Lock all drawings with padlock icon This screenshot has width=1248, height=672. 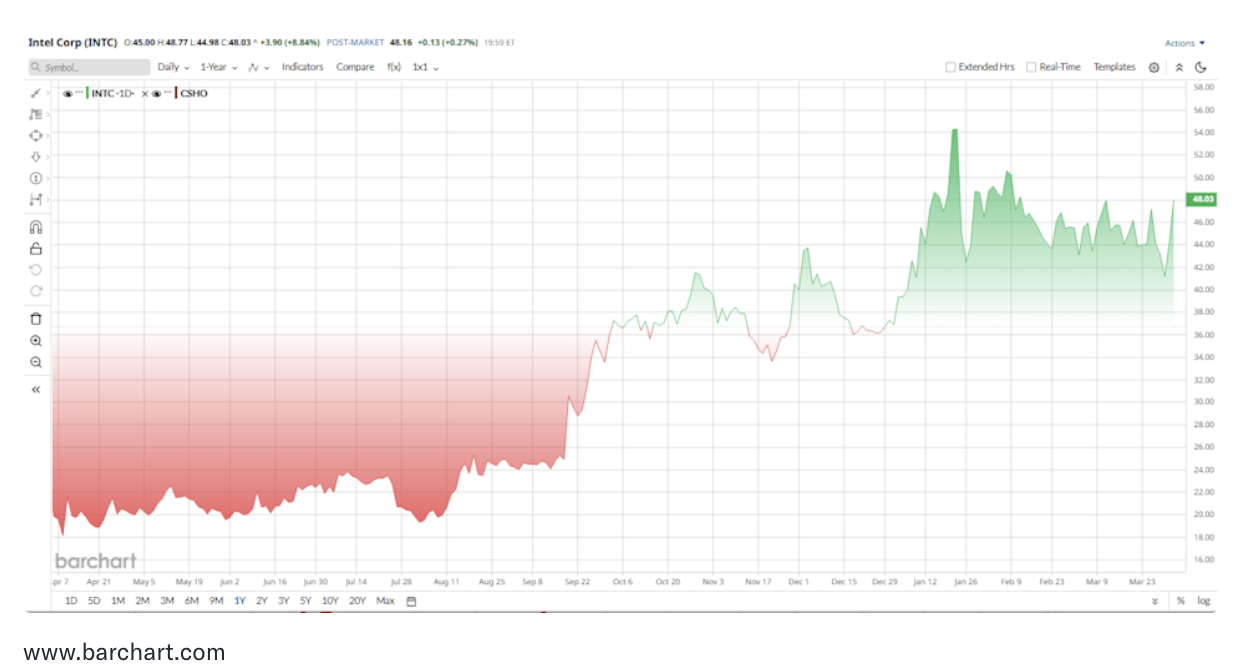pos(36,248)
